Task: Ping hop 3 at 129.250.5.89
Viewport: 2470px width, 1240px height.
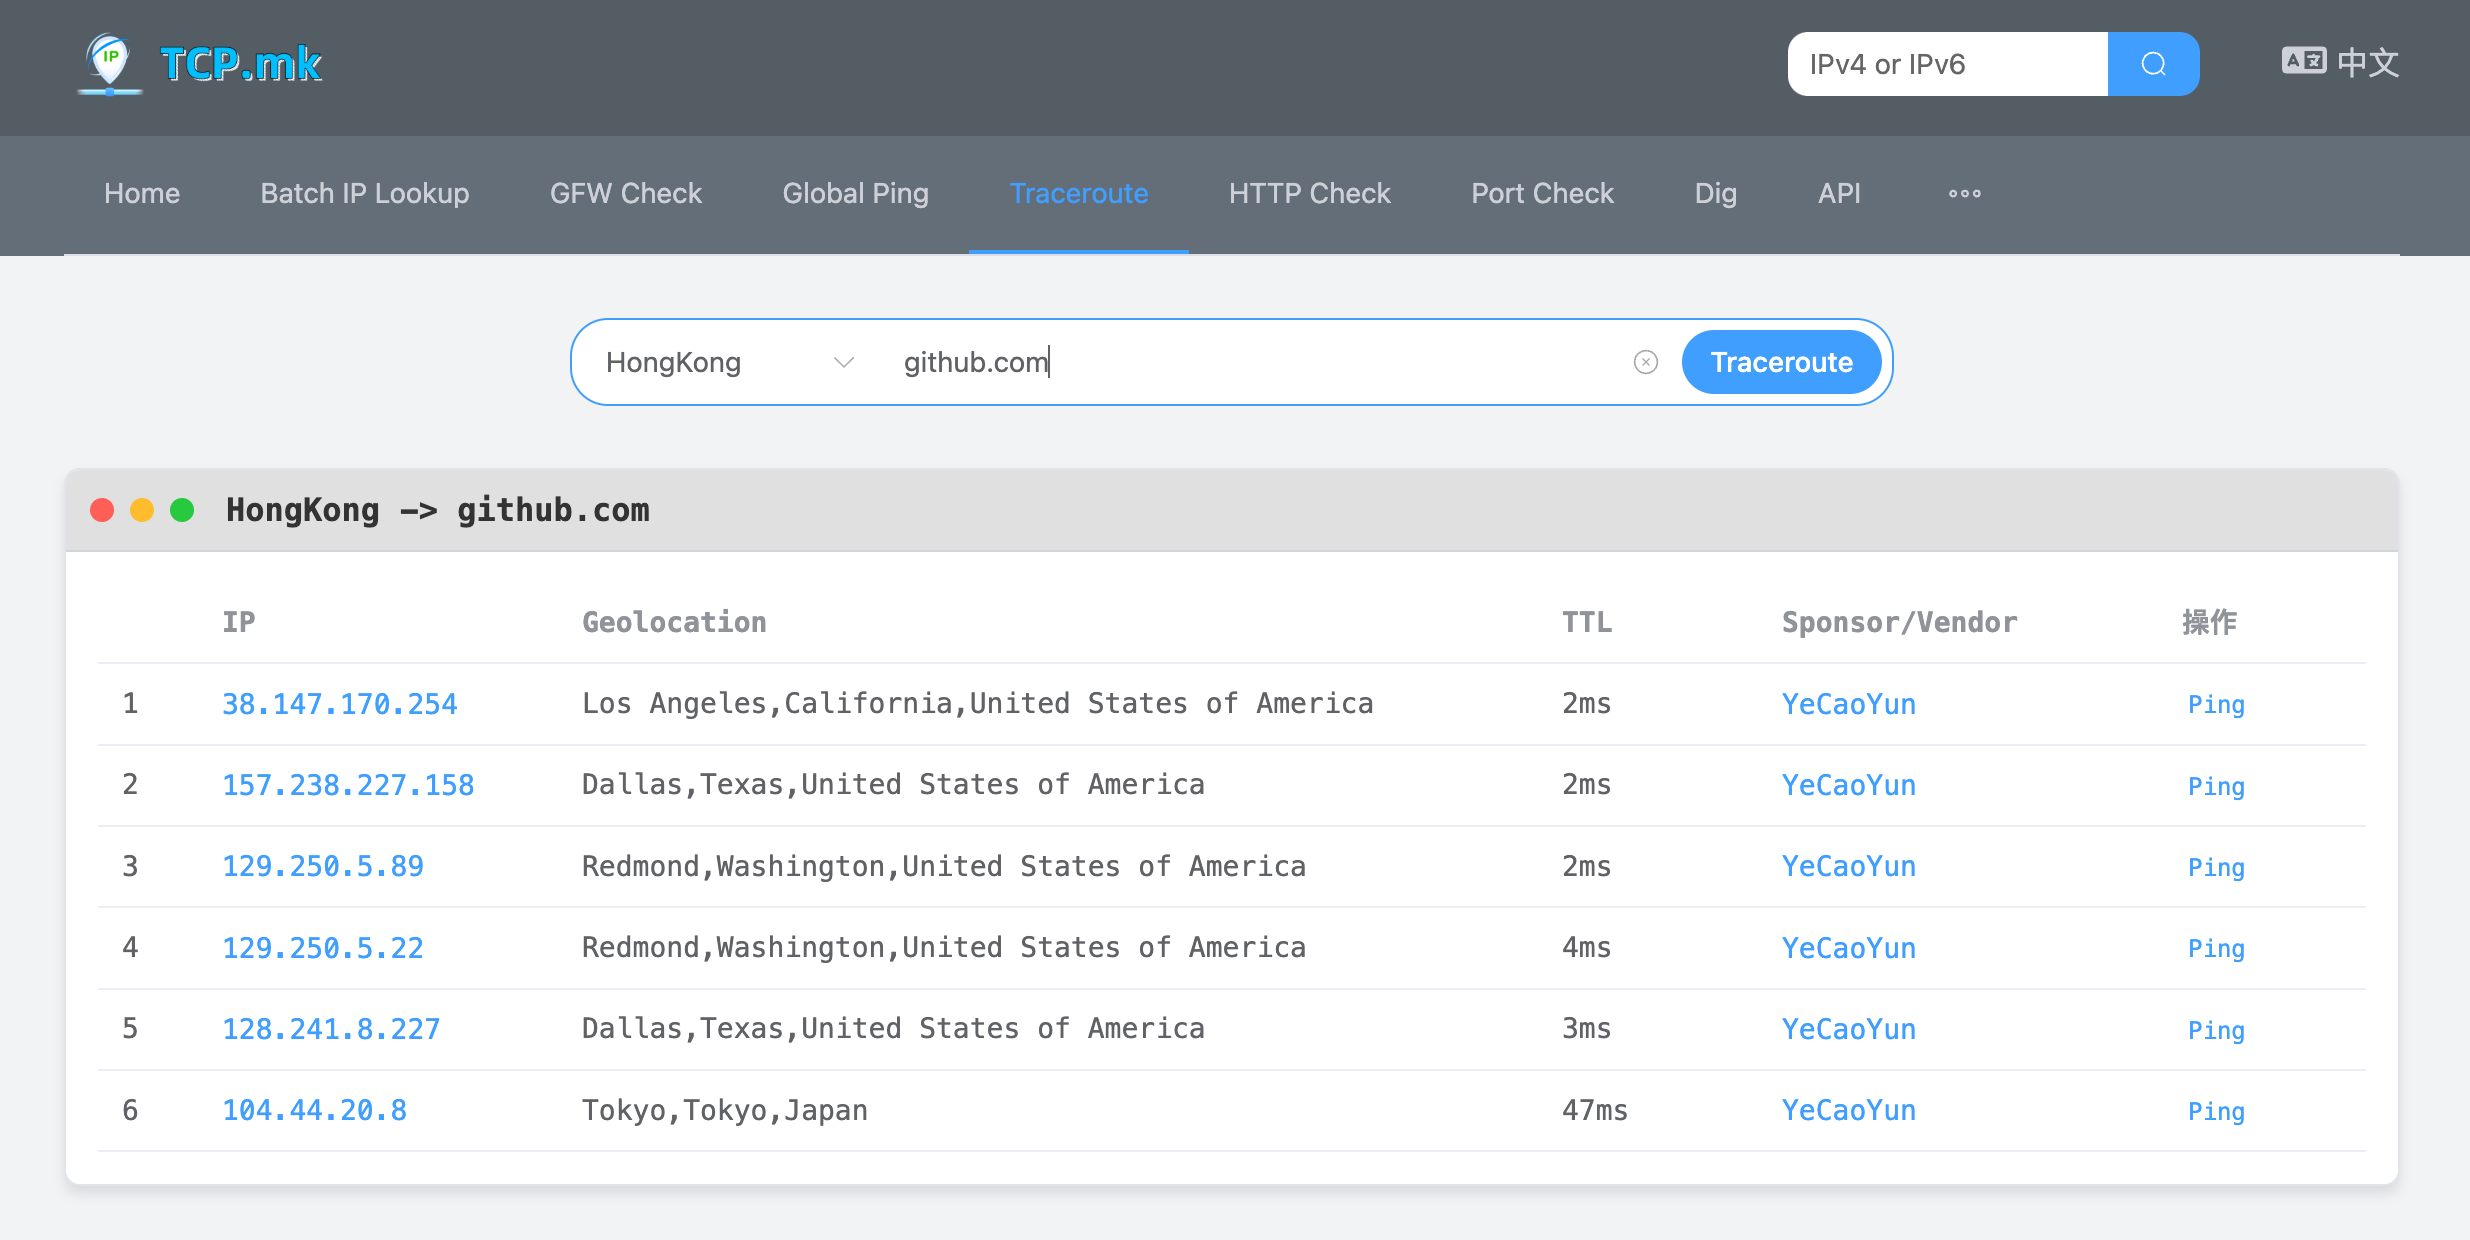Action: point(2216,867)
